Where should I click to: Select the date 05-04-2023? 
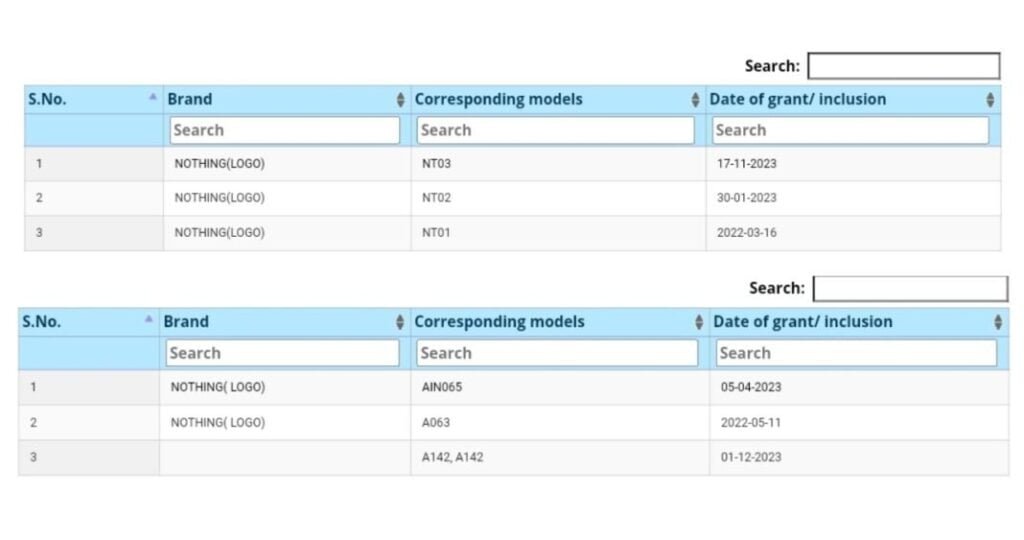point(751,387)
